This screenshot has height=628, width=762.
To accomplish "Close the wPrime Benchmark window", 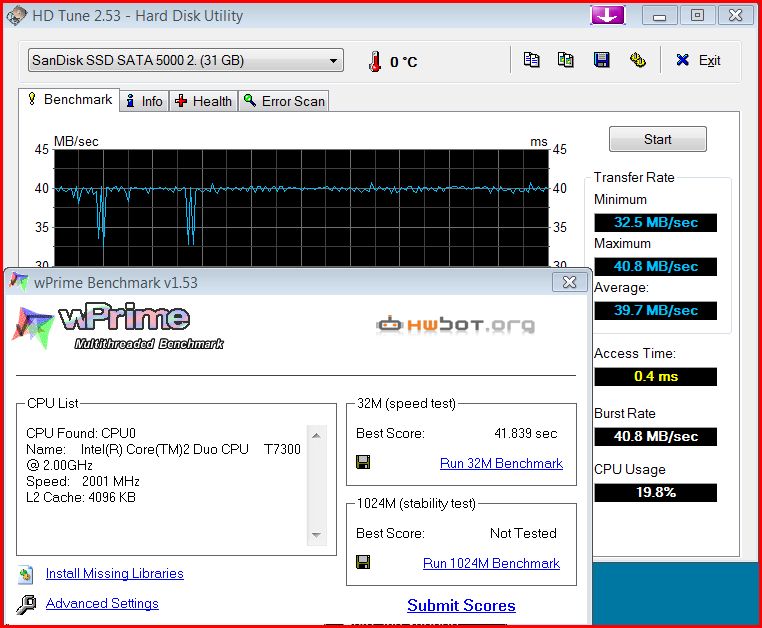I will click(569, 282).
